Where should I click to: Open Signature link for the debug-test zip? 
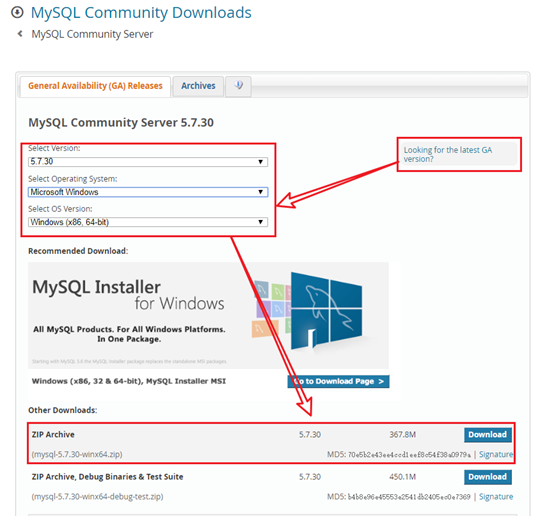pos(496,497)
